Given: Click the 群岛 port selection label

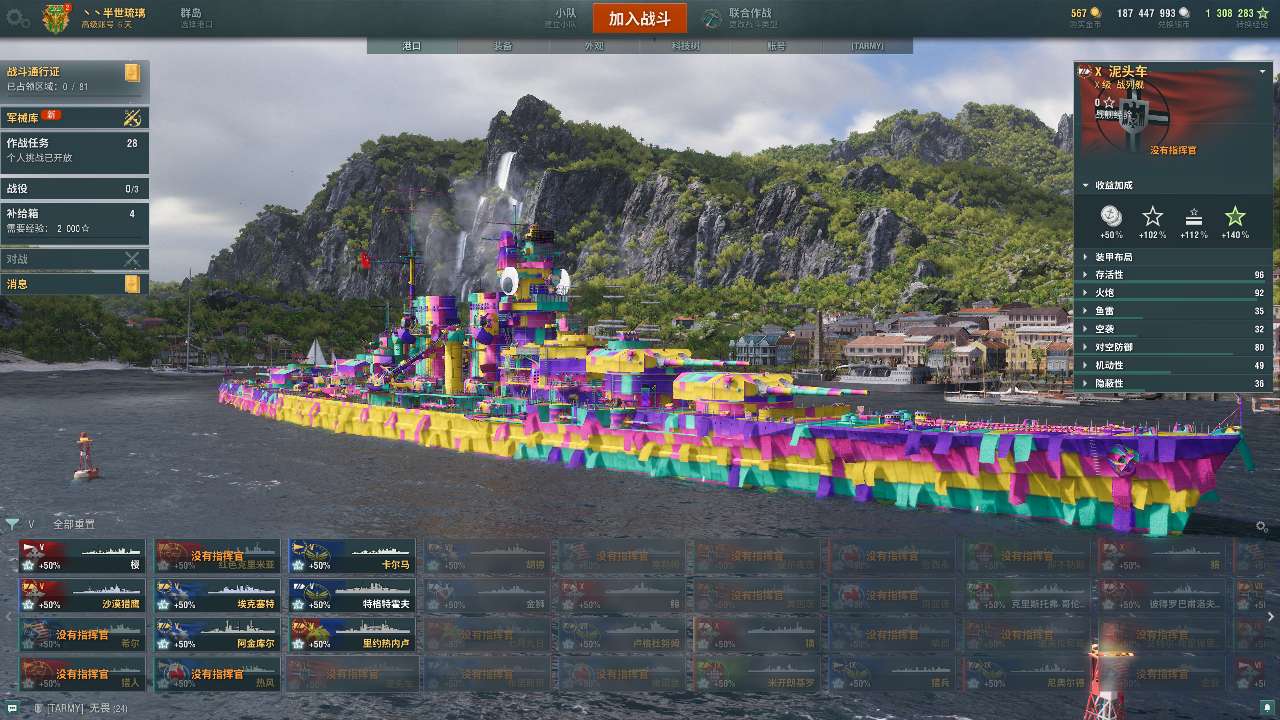Looking at the screenshot, I should [x=191, y=13].
